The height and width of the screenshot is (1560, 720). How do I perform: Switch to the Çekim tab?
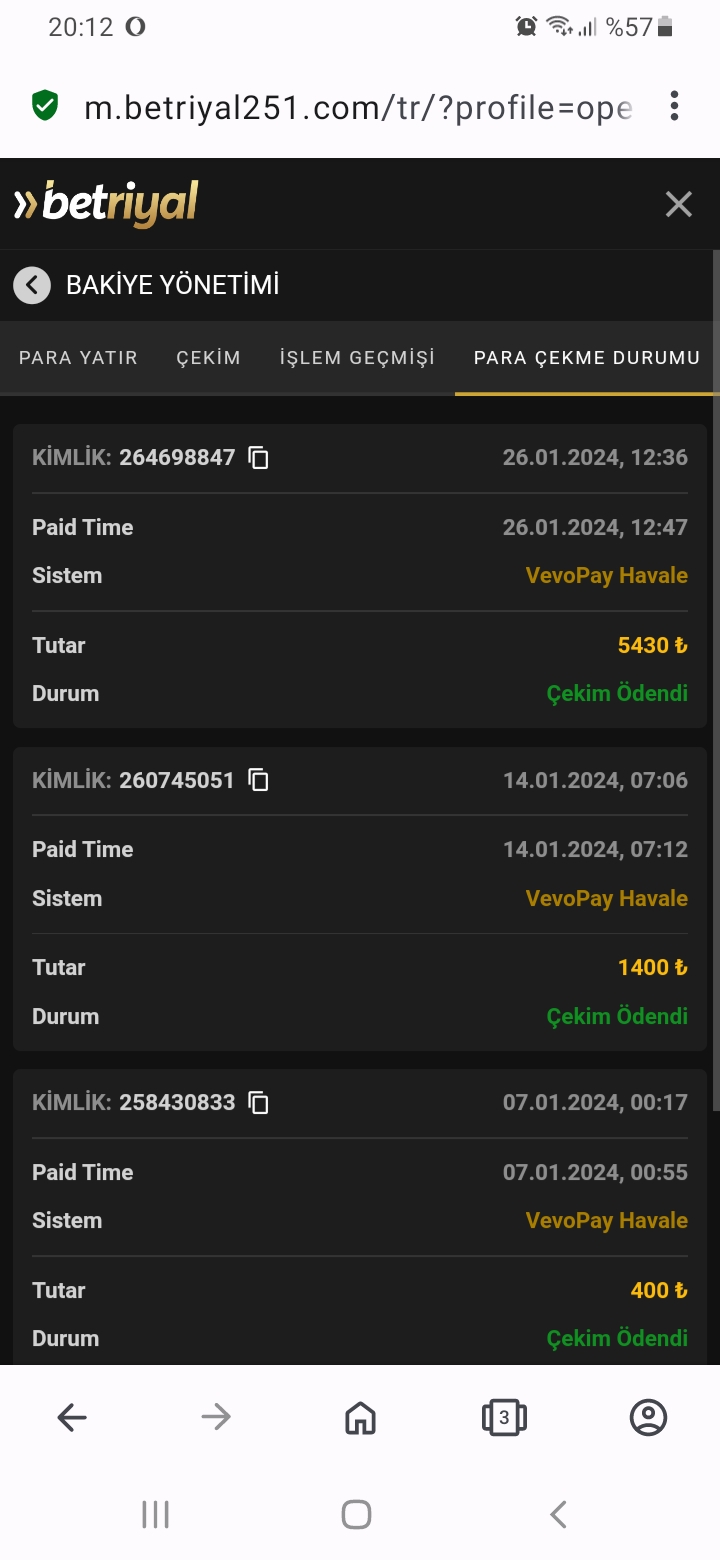(x=209, y=358)
